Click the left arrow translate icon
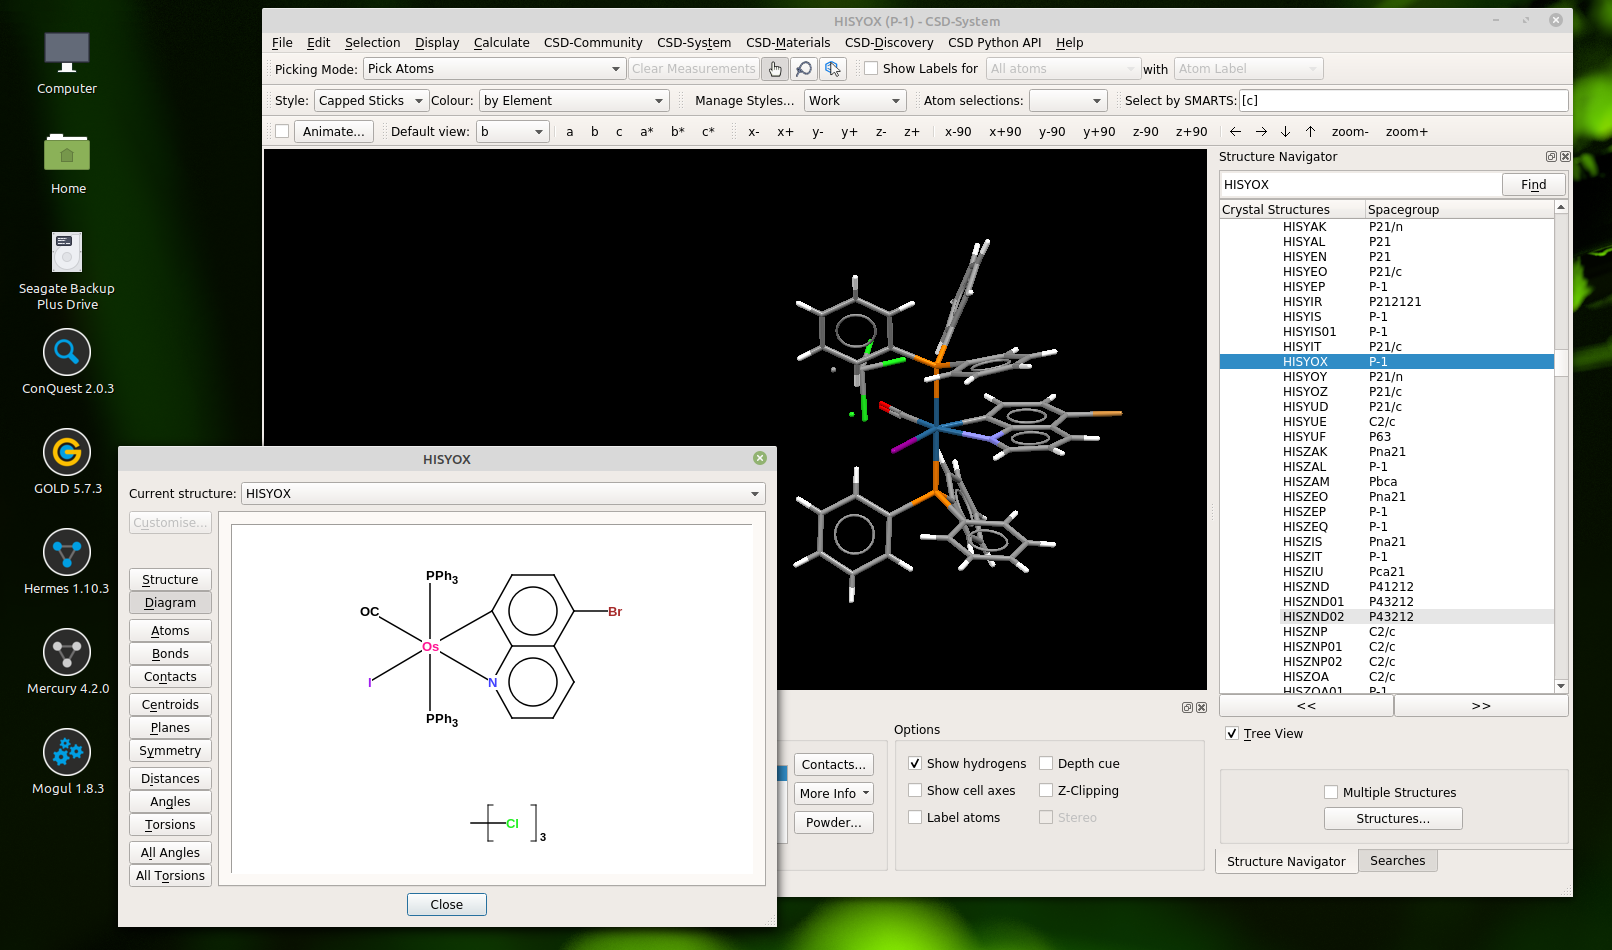The image size is (1612, 950). (1235, 132)
